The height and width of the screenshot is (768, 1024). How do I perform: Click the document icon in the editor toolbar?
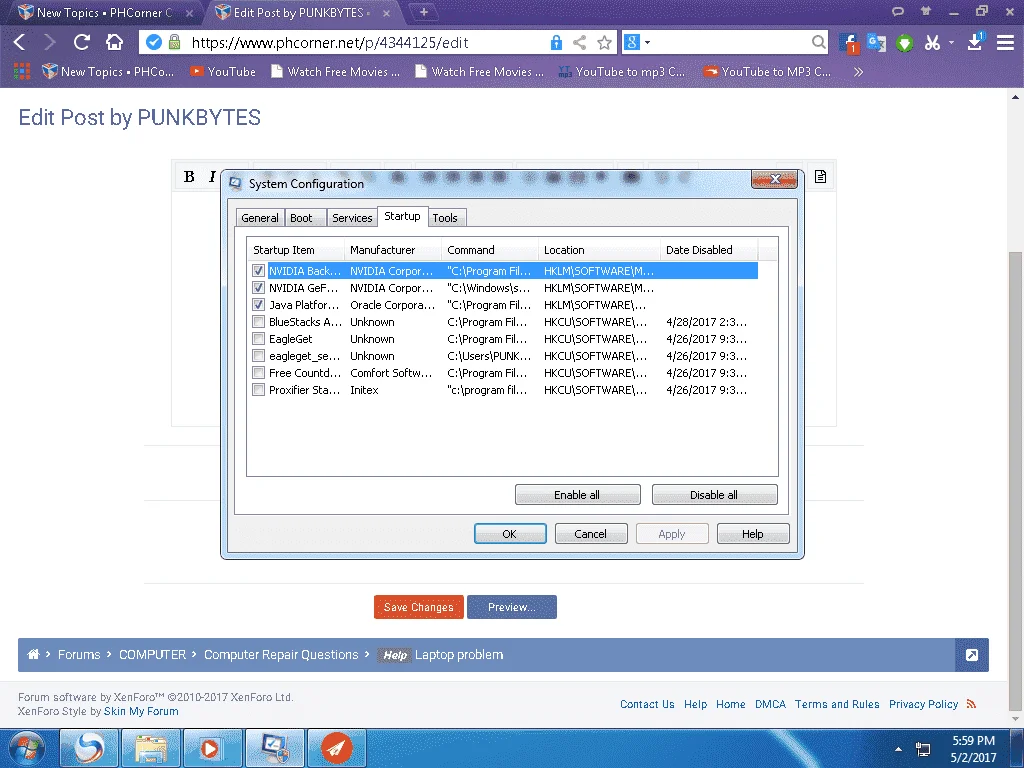pos(821,176)
